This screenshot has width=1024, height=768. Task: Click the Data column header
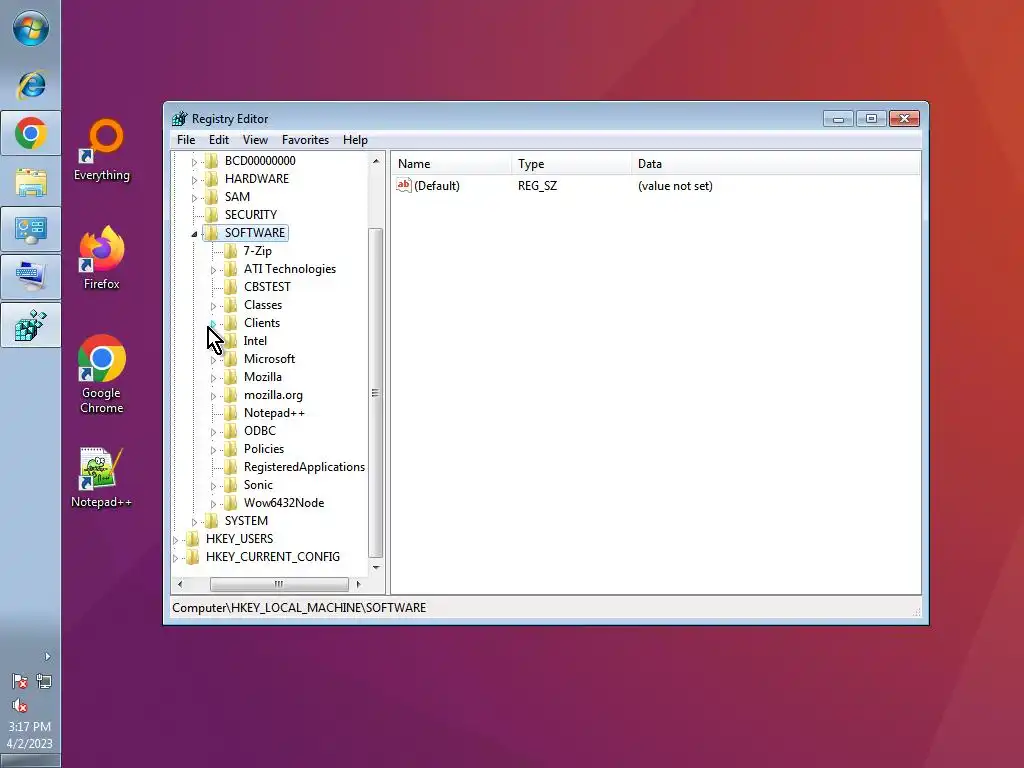point(776,164)
